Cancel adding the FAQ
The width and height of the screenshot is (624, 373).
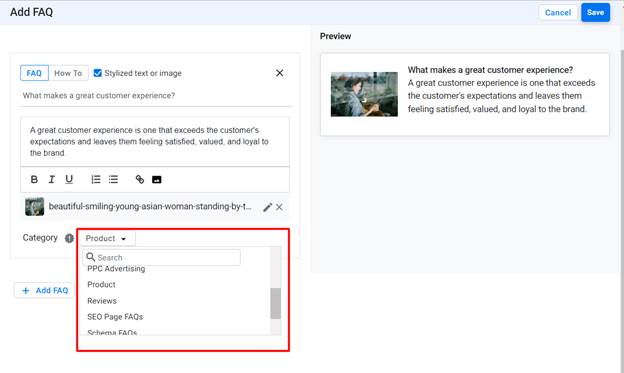pyautogui.click(x=558, y=13)
